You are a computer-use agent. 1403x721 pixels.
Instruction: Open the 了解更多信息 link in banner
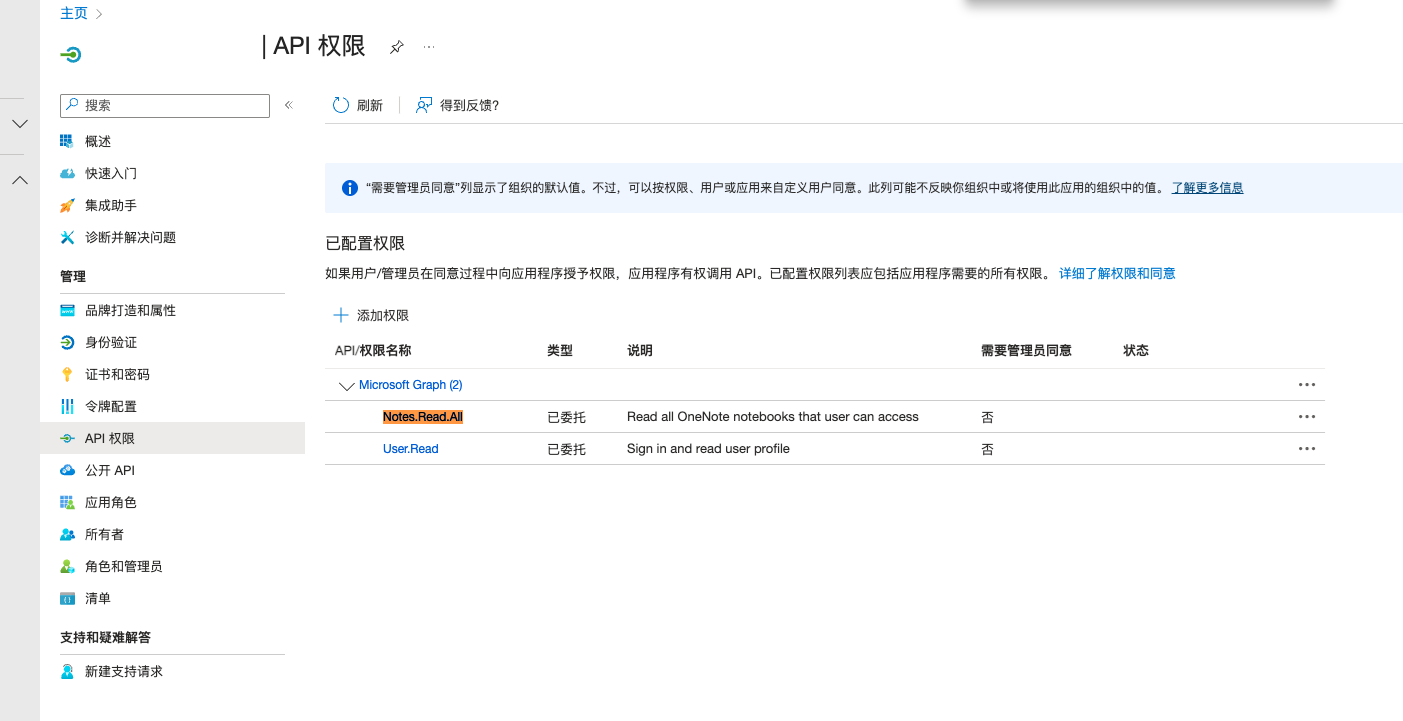tap(1208, 188)
